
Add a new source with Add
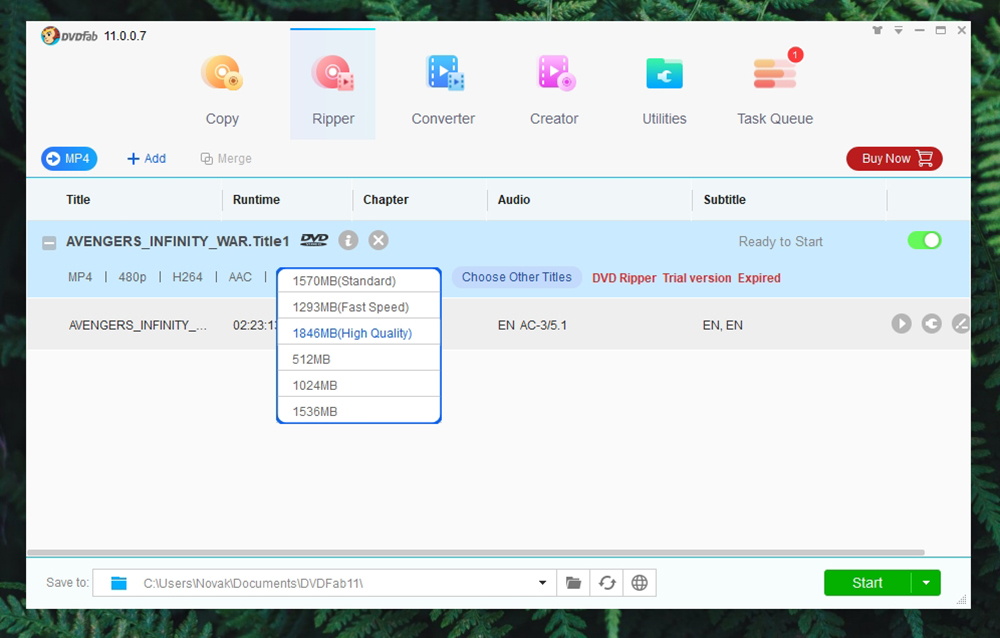(147, 159)
